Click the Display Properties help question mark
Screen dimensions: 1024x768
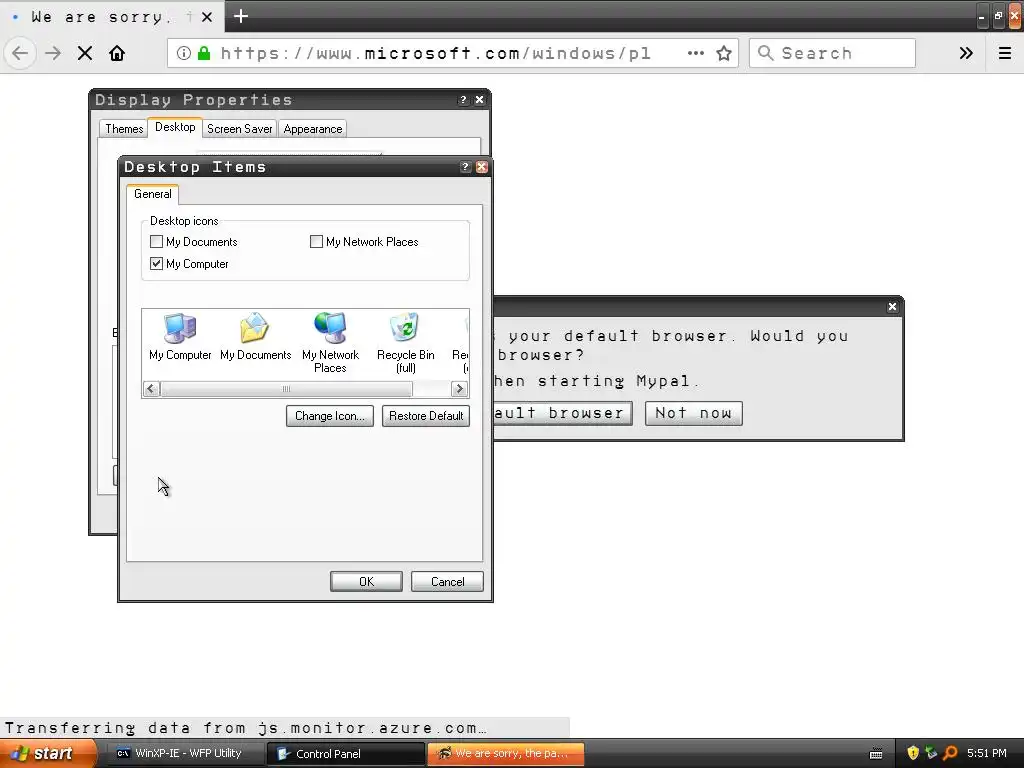click(463, 100)
